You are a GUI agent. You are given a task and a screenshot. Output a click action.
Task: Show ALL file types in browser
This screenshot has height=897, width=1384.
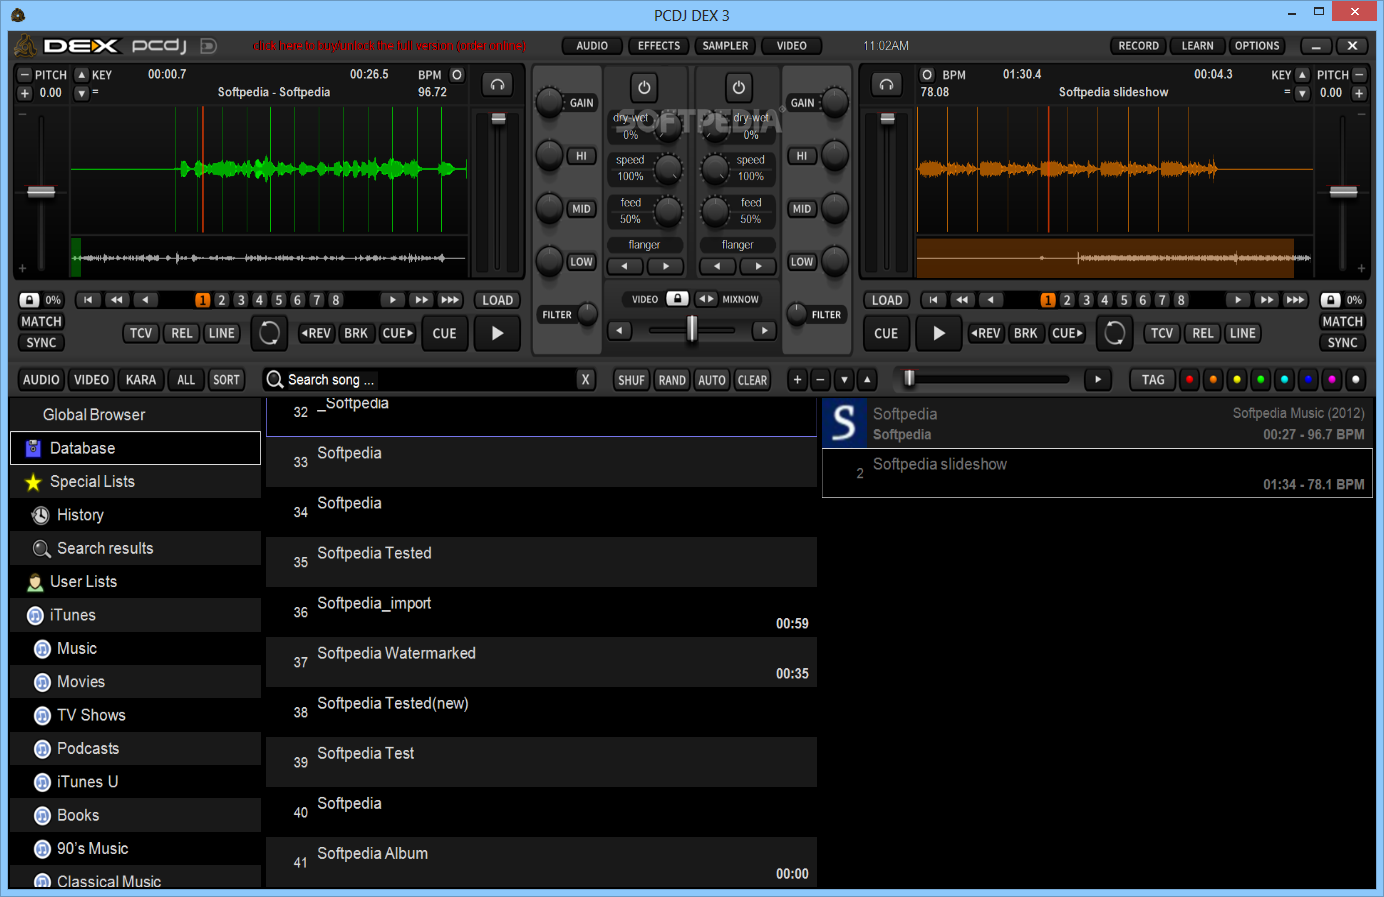186,380
